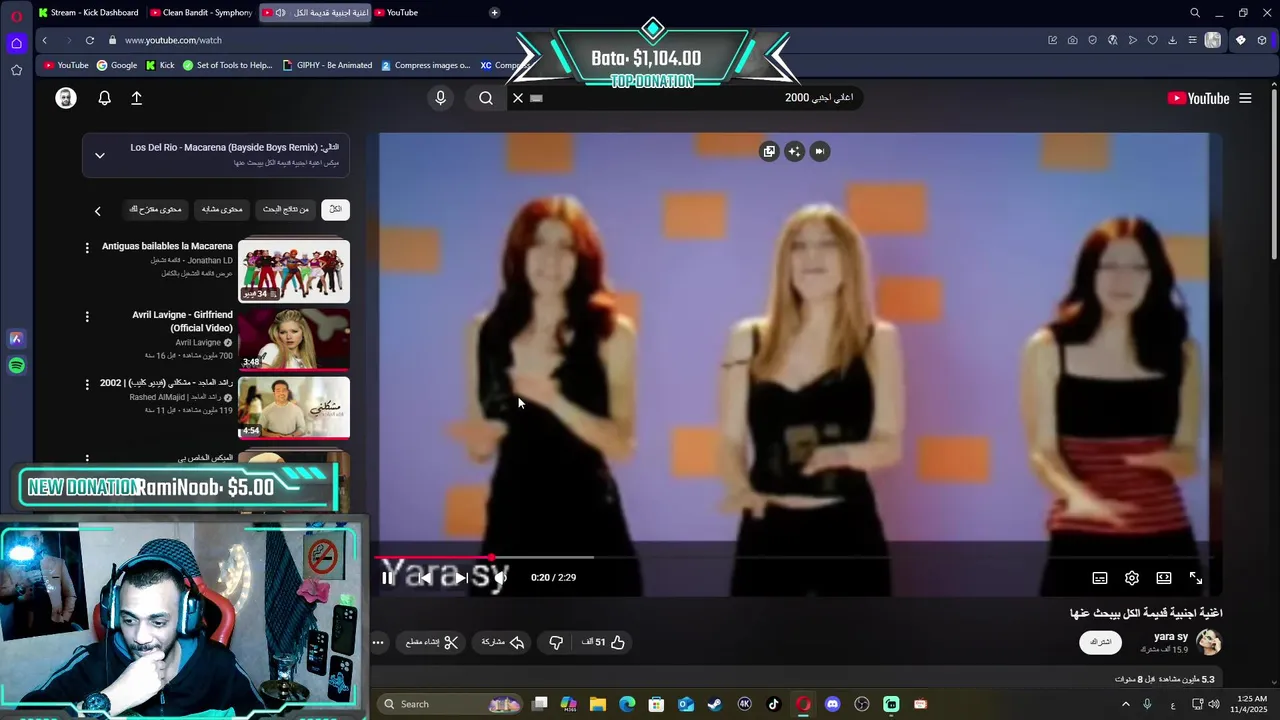Open Rashed AlMajid video thumbnail
1280x720 pixels.
[x=294, y=408]
